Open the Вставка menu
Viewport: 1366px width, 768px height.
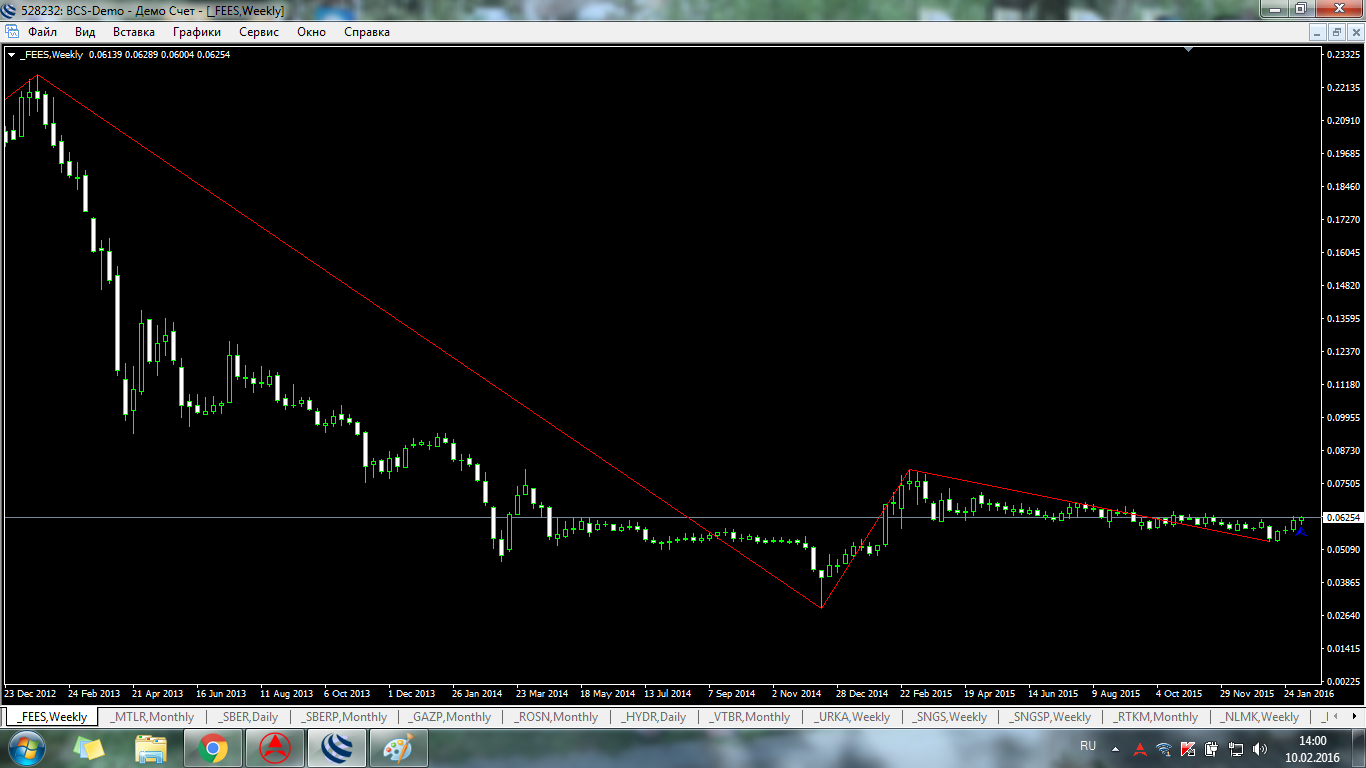[x=133, y=32]
